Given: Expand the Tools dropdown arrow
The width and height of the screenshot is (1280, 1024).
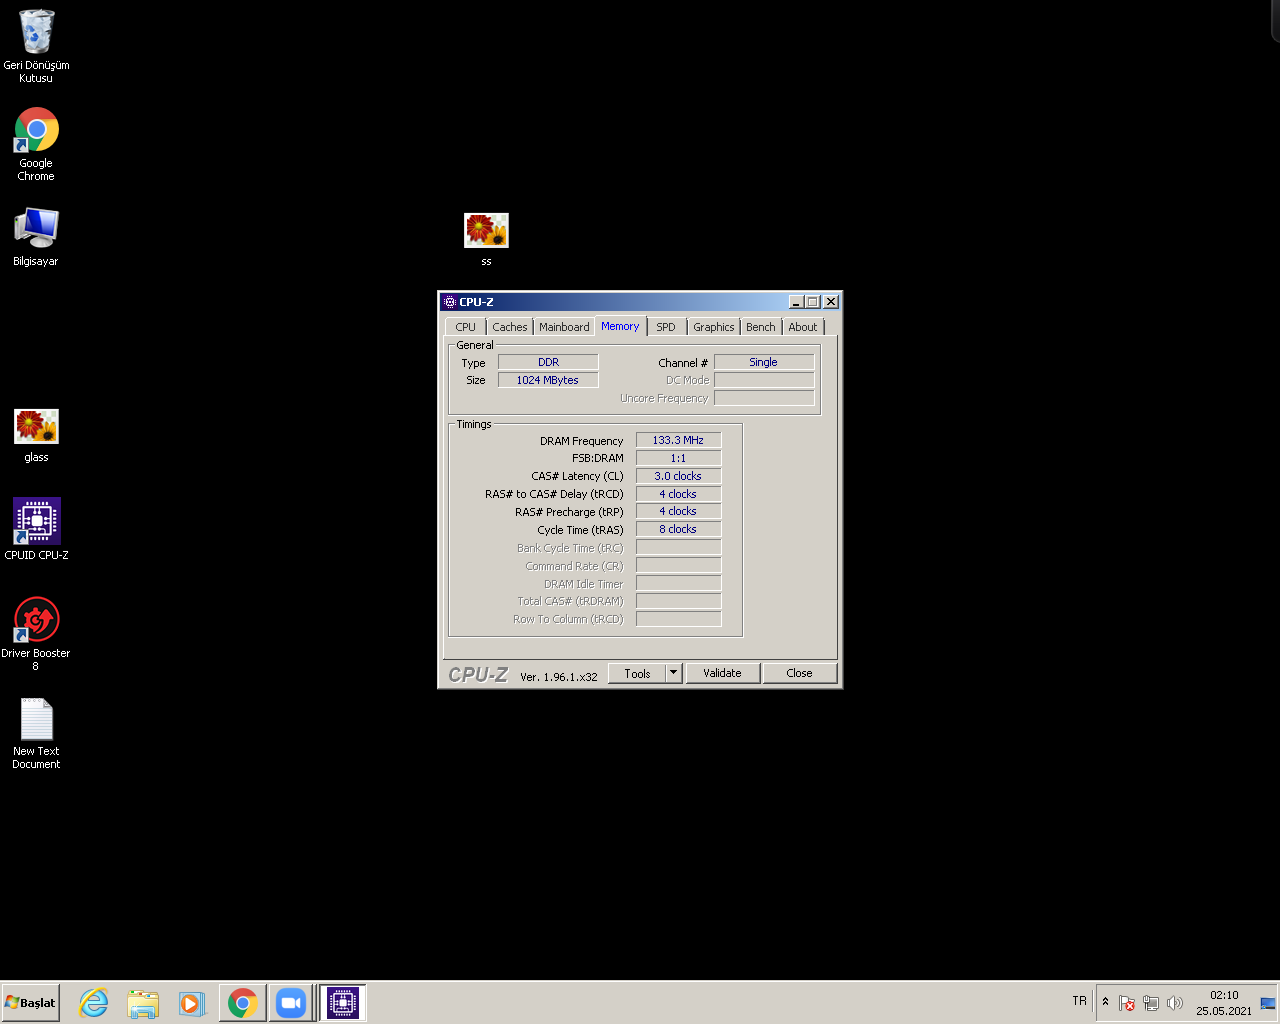Looking at the screenshot, I should [674, 674].
